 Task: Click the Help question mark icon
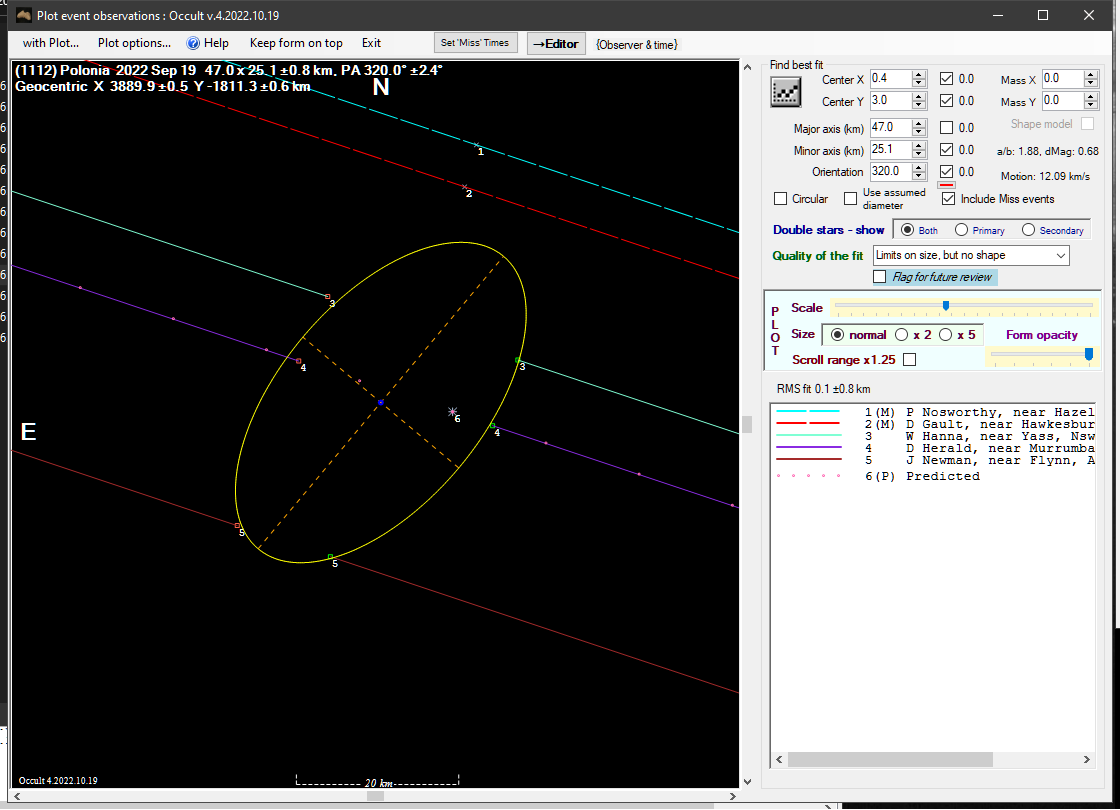(193, 44)
